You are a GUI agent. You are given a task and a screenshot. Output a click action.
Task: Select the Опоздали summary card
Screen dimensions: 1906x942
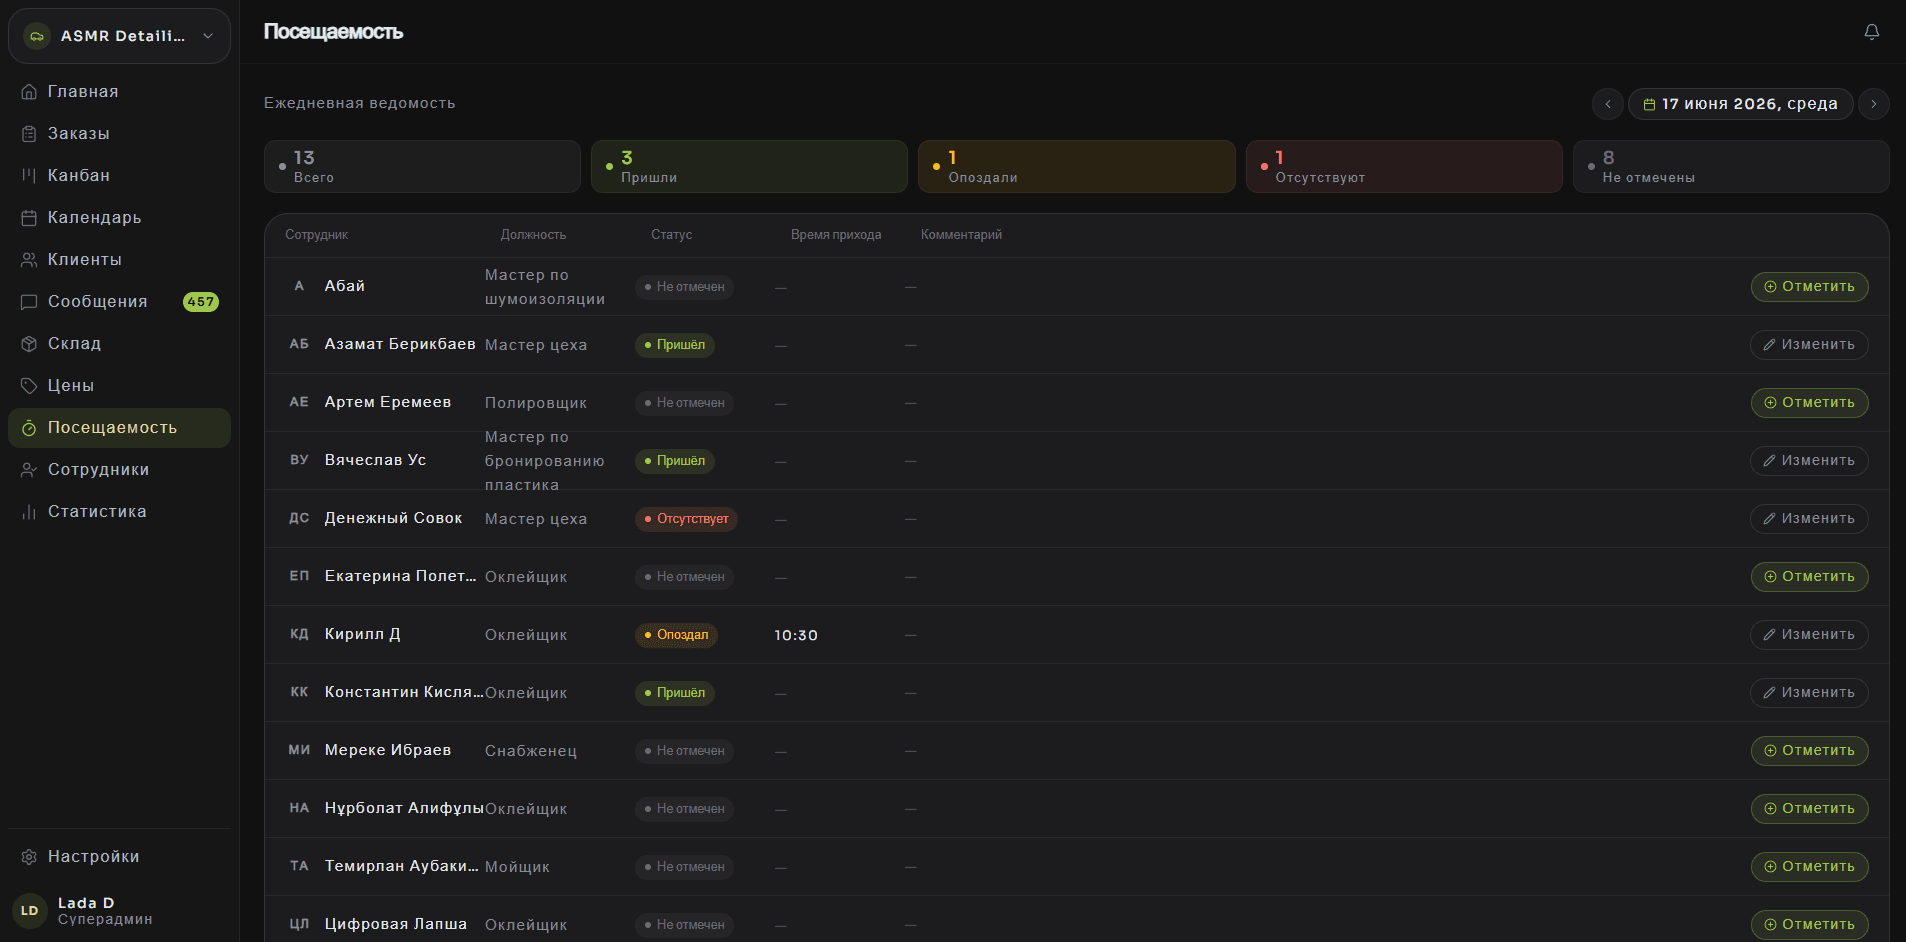pyautogui.click(x=1076, y=167)
